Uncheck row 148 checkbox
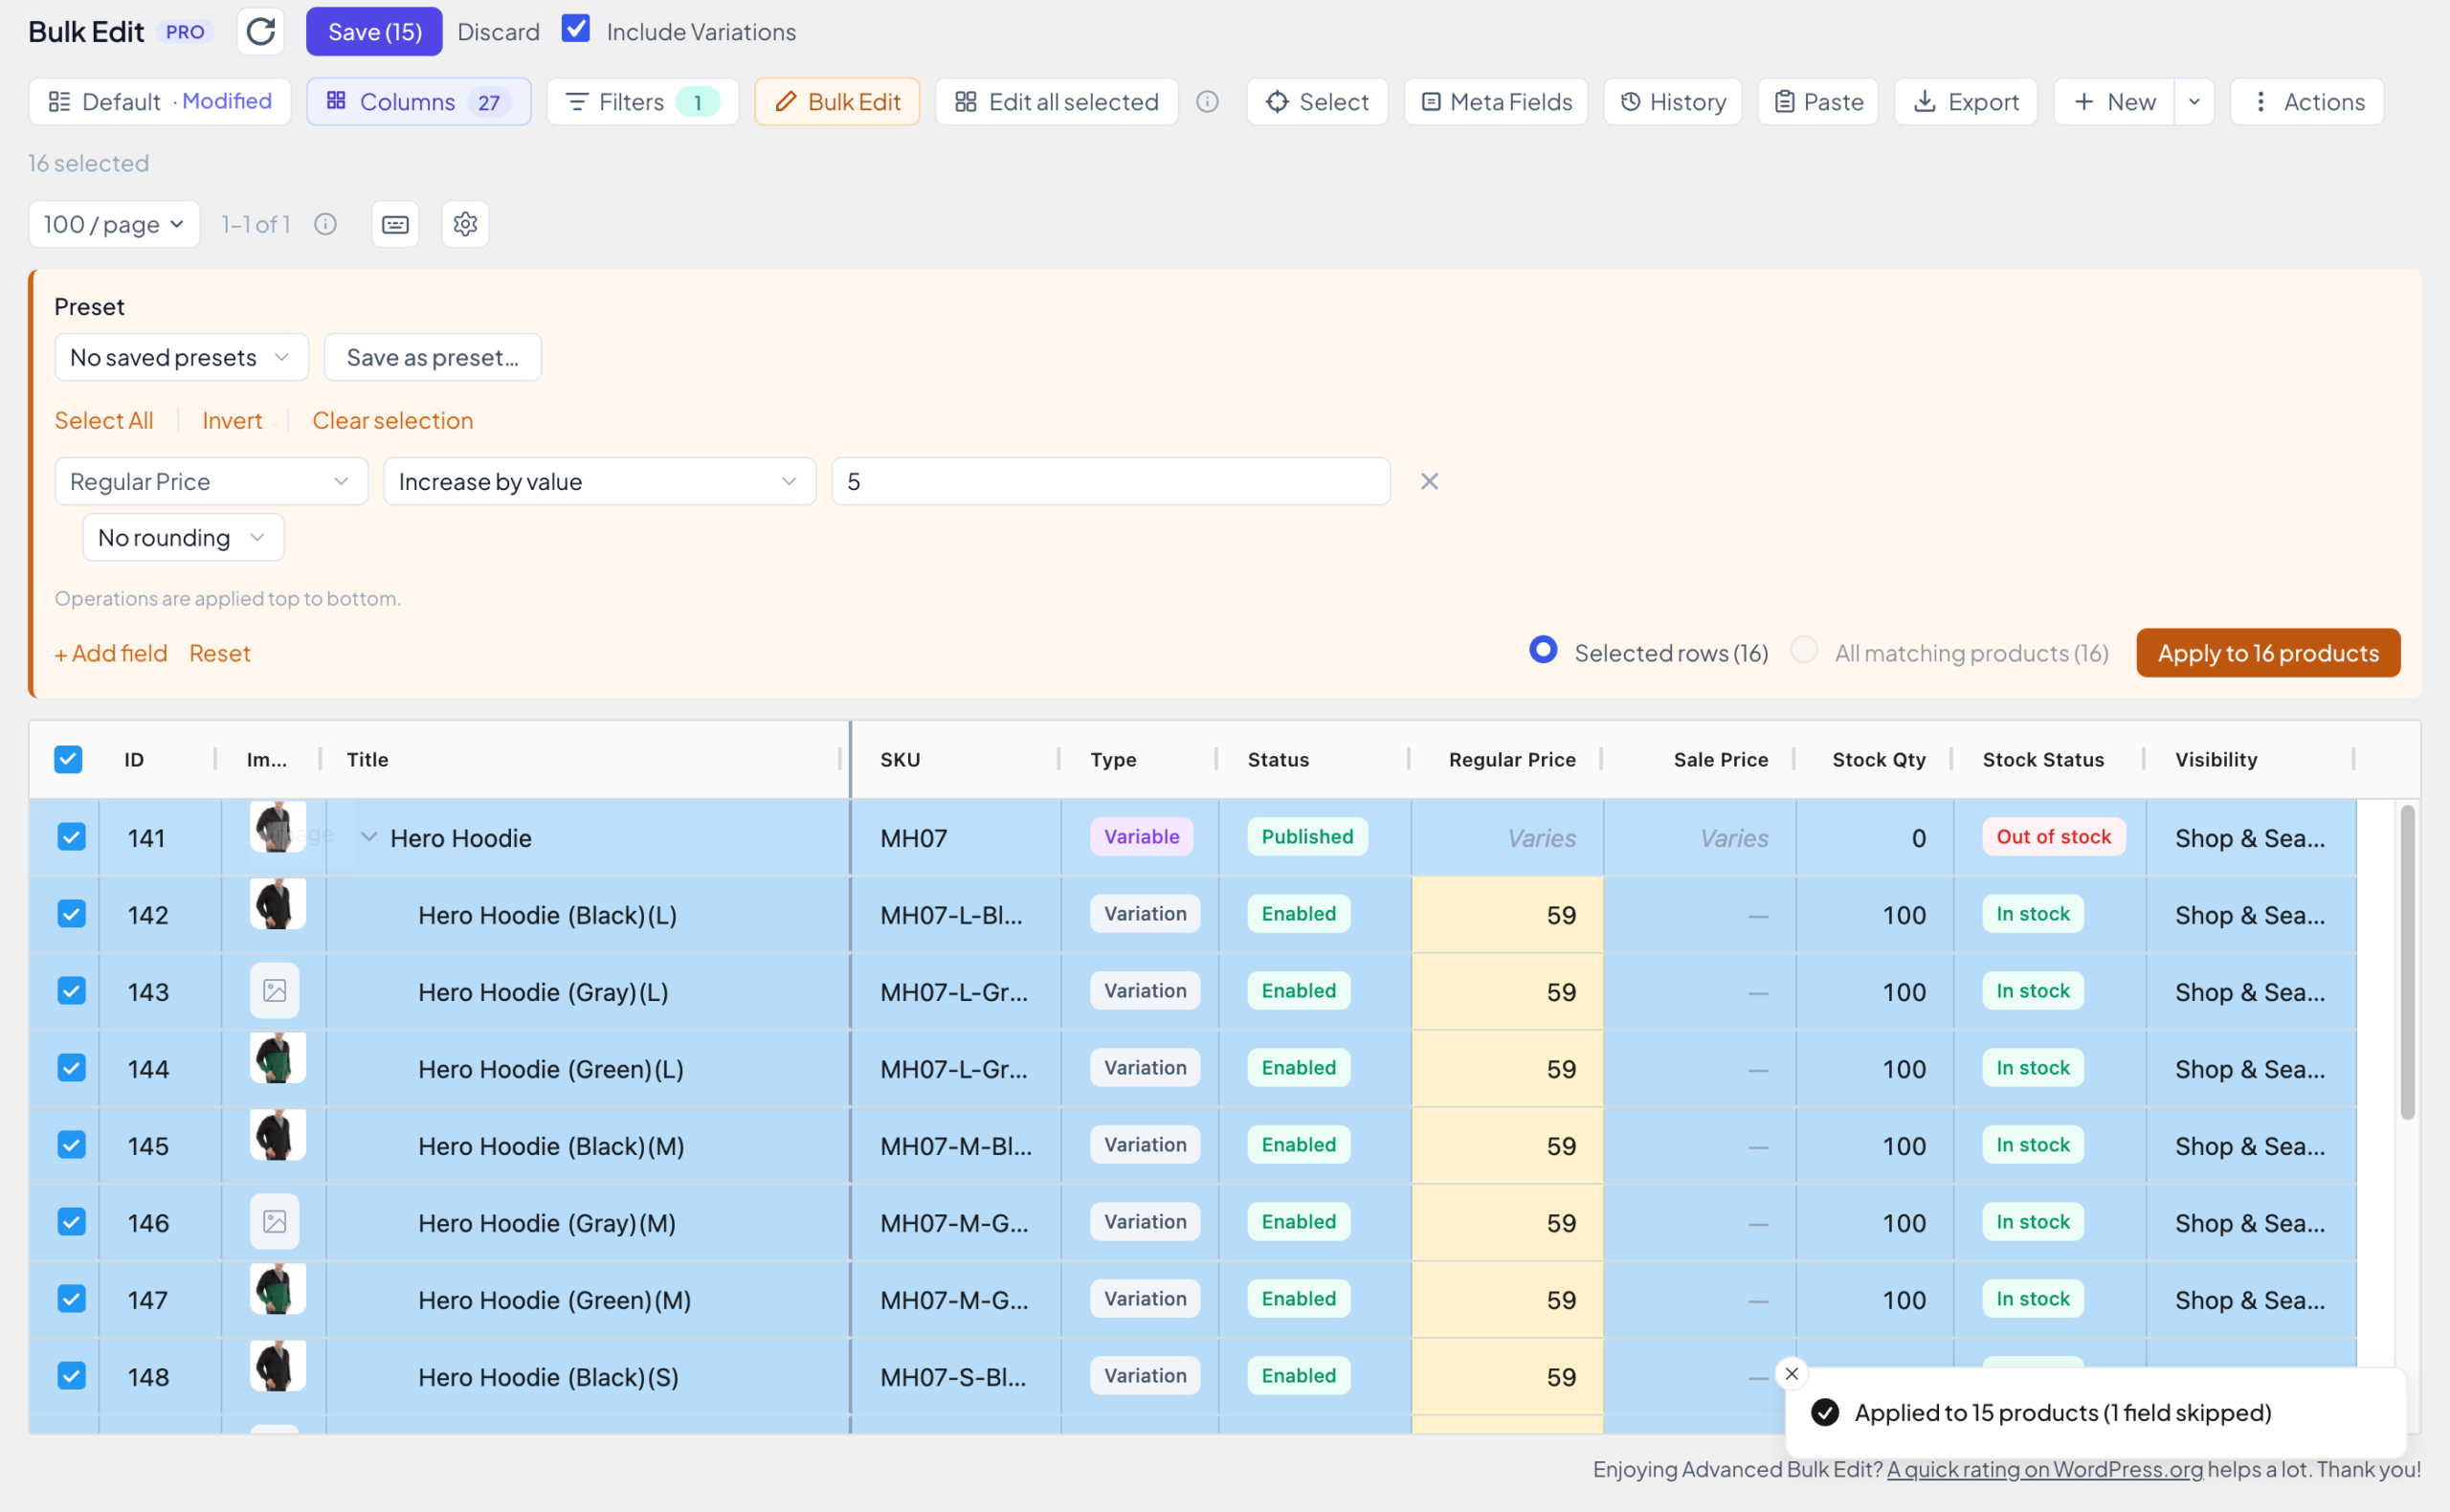This screenshot has width=2450, height=1512. 71,1376
